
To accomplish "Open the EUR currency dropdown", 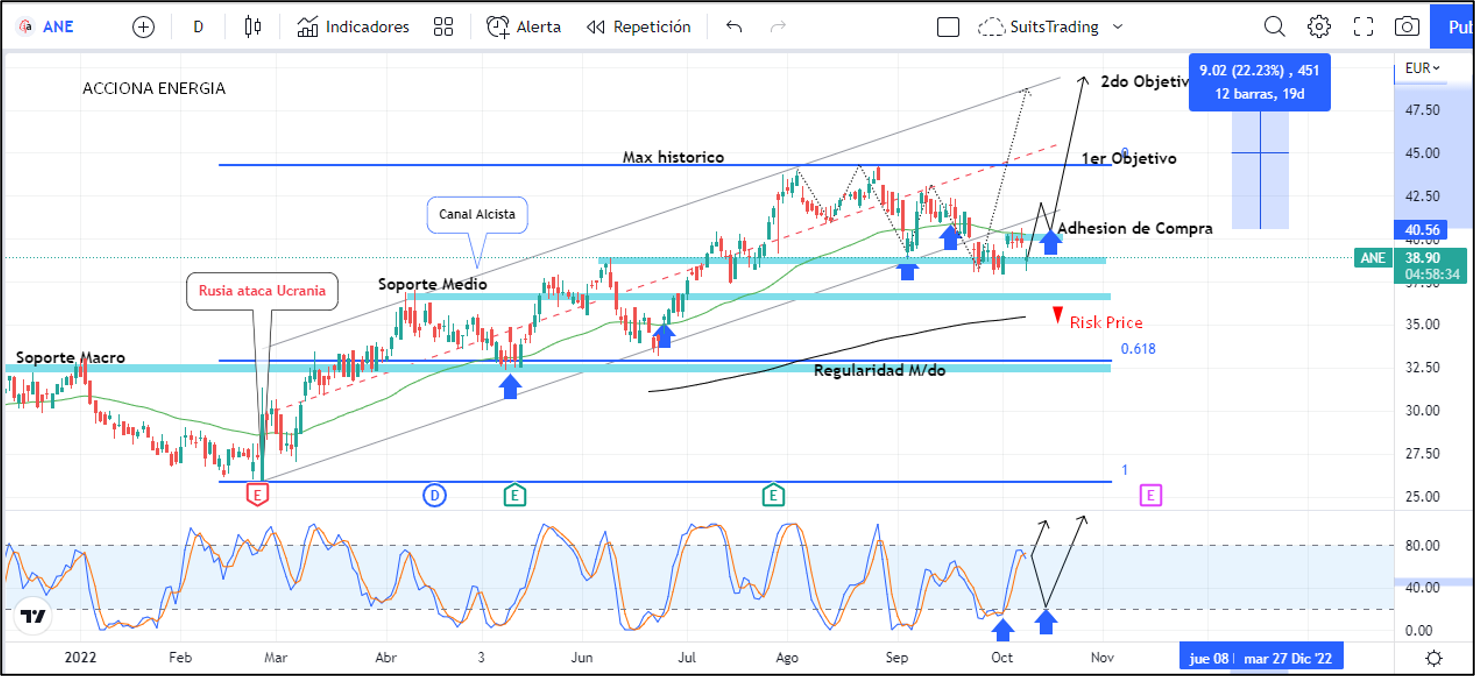I will pos(1422,68).
